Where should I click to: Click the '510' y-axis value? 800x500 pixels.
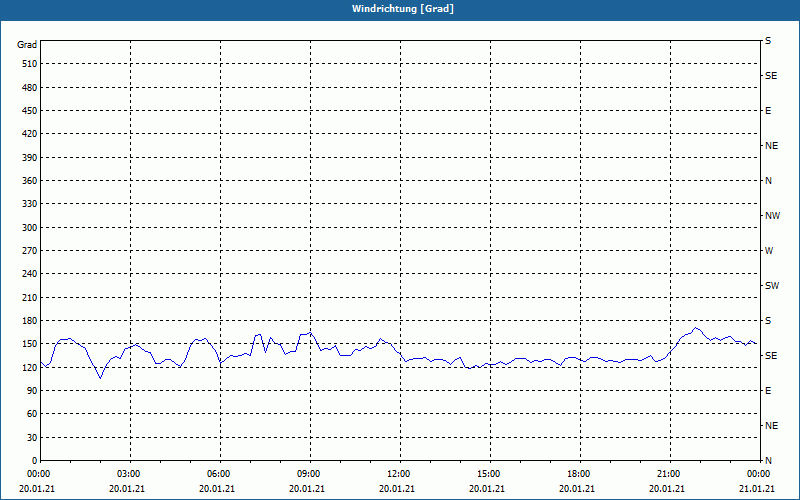(x=30, y=64)
